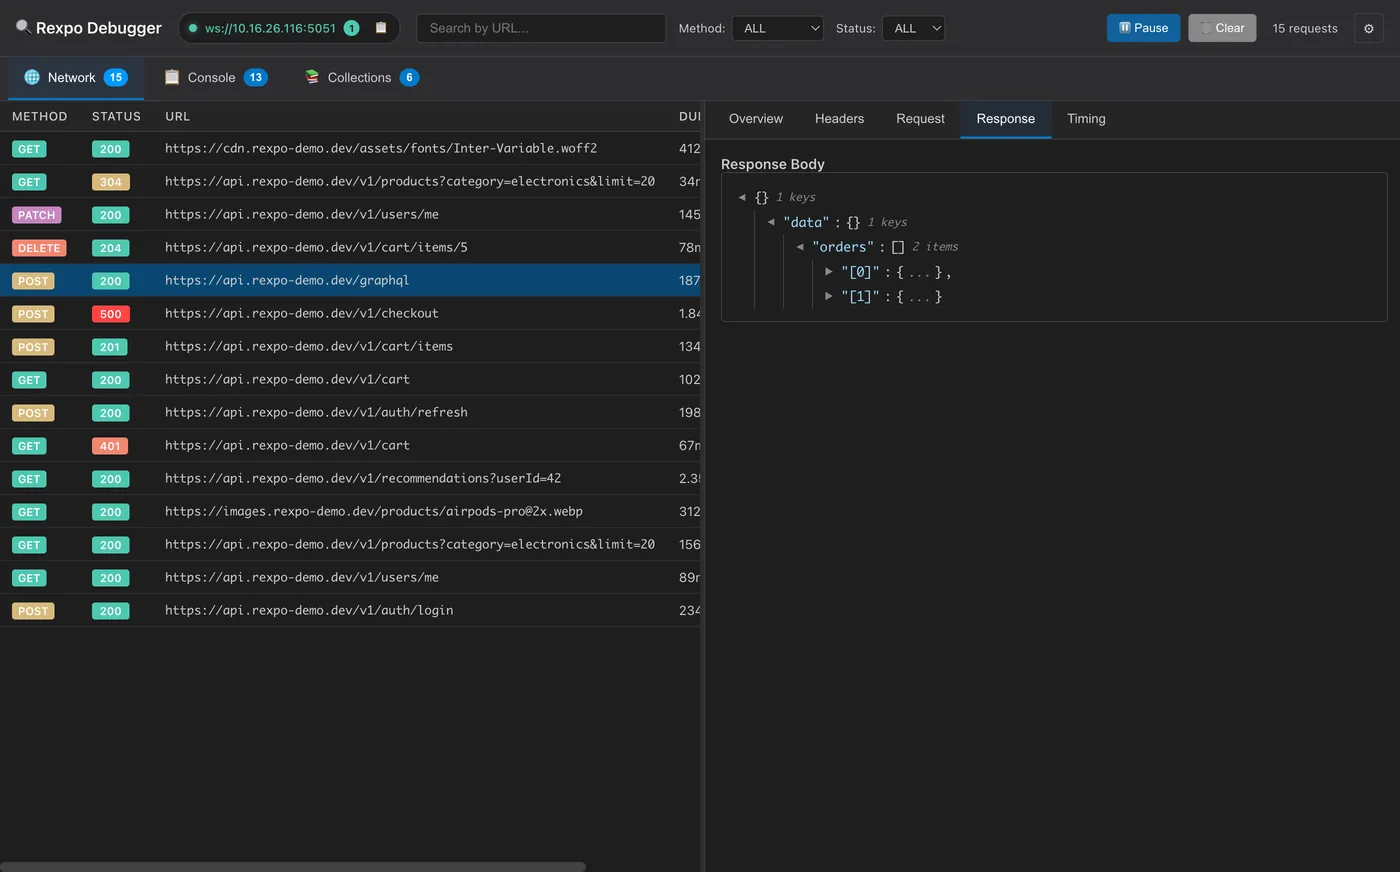
Task: Sort by the STATUS column header
Action: [116, 116]
